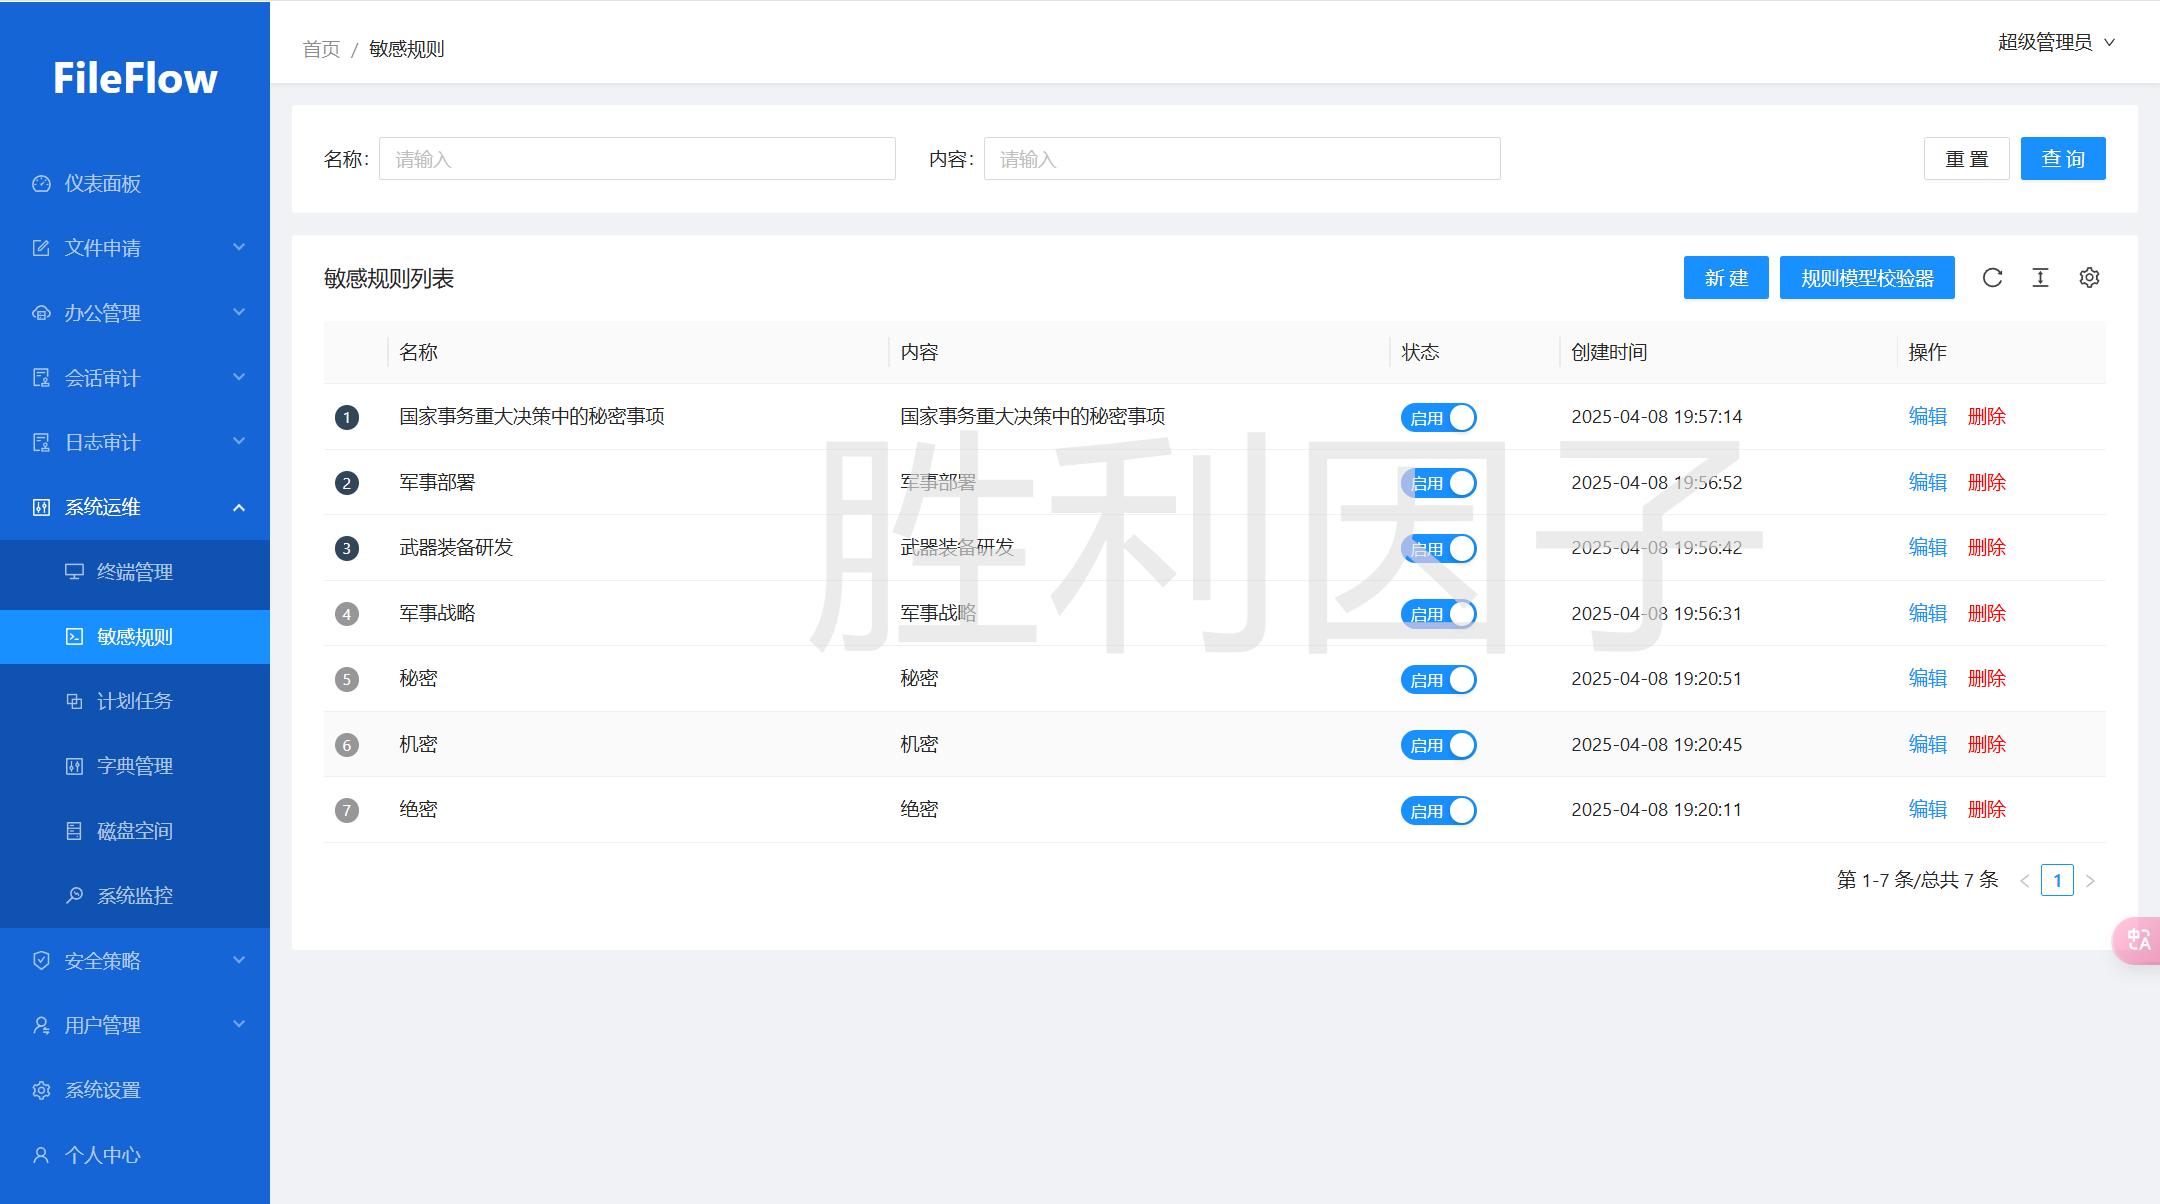Screen dimensions: 2160x1204
Task: Toggle 启用 switch for 军事部署 rule
Action: [x=1438, y=483]
